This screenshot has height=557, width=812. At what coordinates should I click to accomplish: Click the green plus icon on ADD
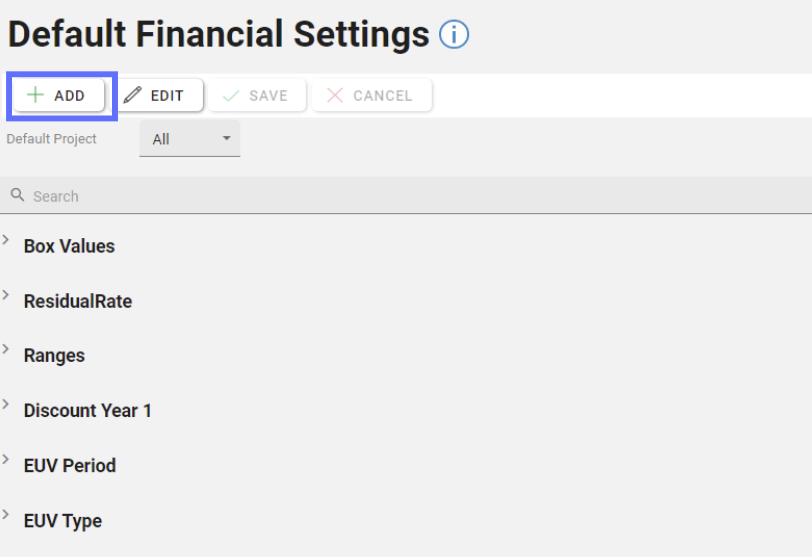pos(36,96)
